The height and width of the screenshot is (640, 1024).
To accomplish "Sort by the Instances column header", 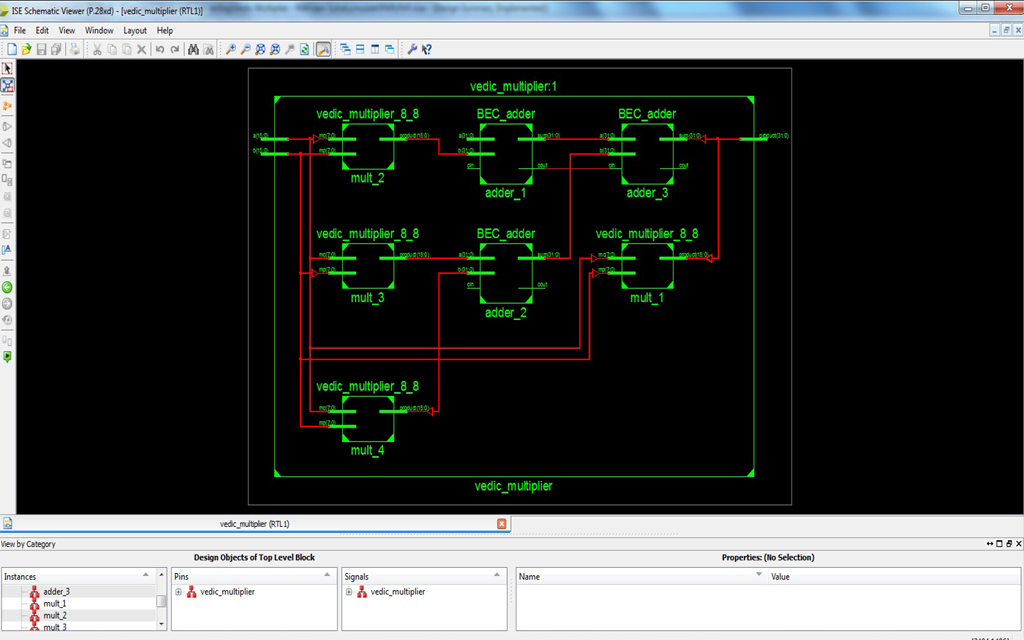I will pyautogui.click(x=78, y=576).
